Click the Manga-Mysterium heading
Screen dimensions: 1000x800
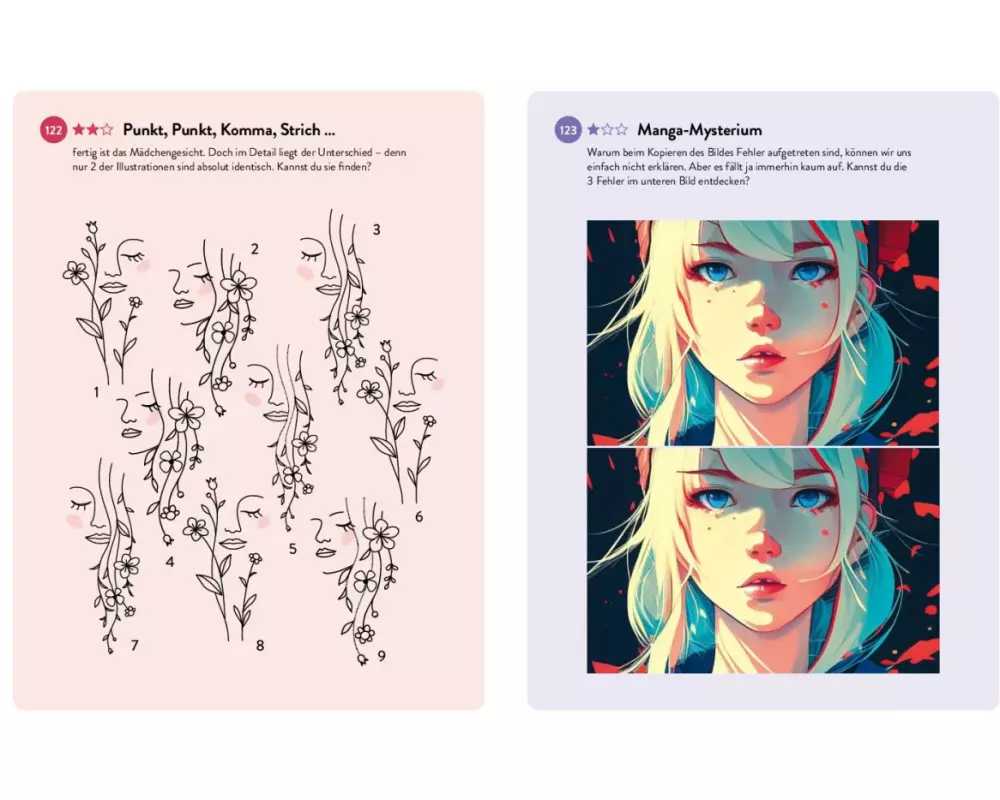pos(699,130)
